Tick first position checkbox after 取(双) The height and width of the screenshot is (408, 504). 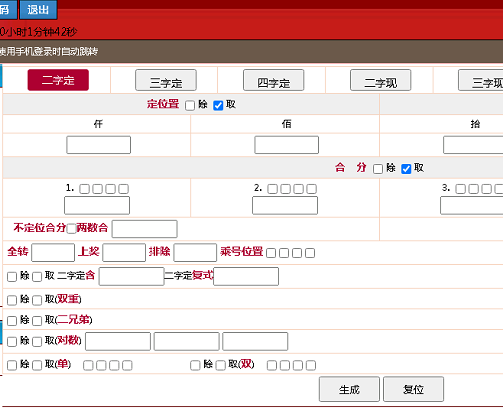pyautogui.click(x=272, y=365)
